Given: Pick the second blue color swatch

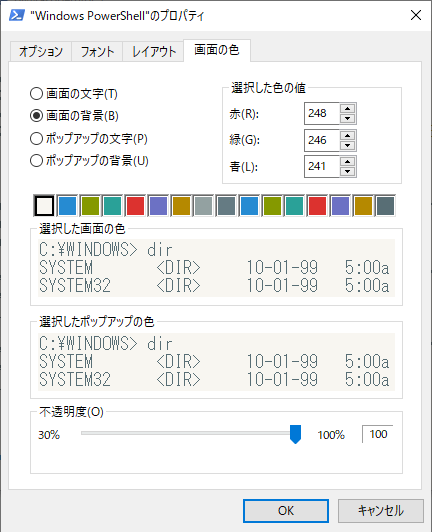Looking at the screenshot, I should [249, 206].
